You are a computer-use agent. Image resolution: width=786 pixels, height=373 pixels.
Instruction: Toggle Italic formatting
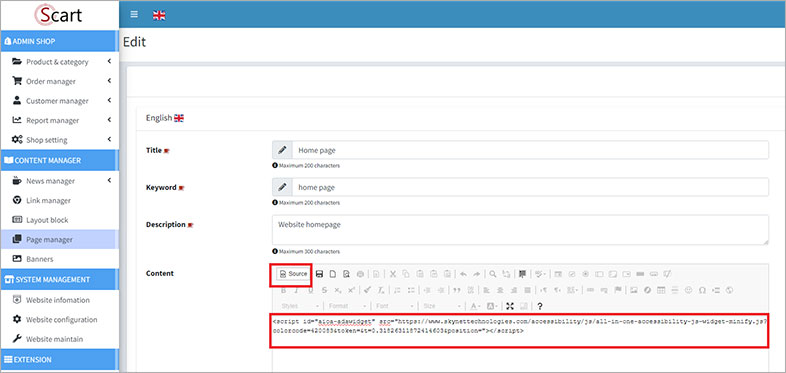coord(296,290)
